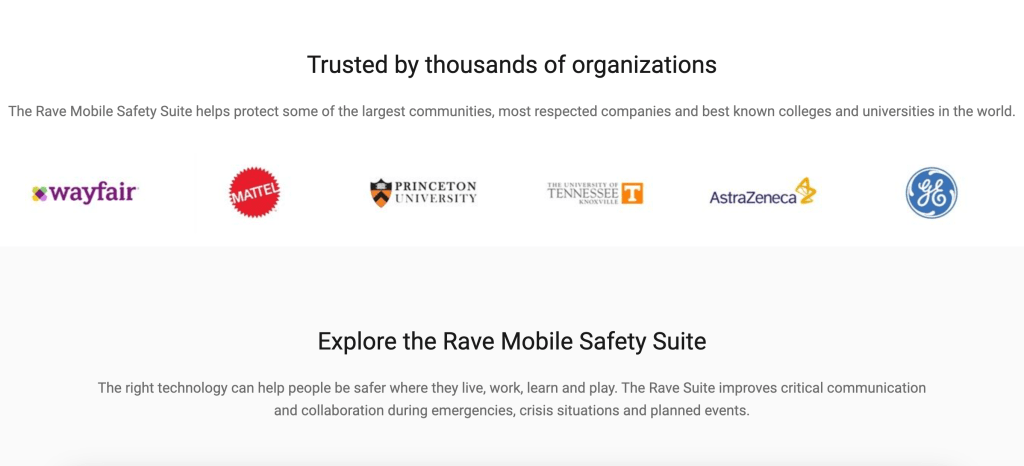1024x466 pixels.
Task: Click the red Mattel logo
Action: 254,192
